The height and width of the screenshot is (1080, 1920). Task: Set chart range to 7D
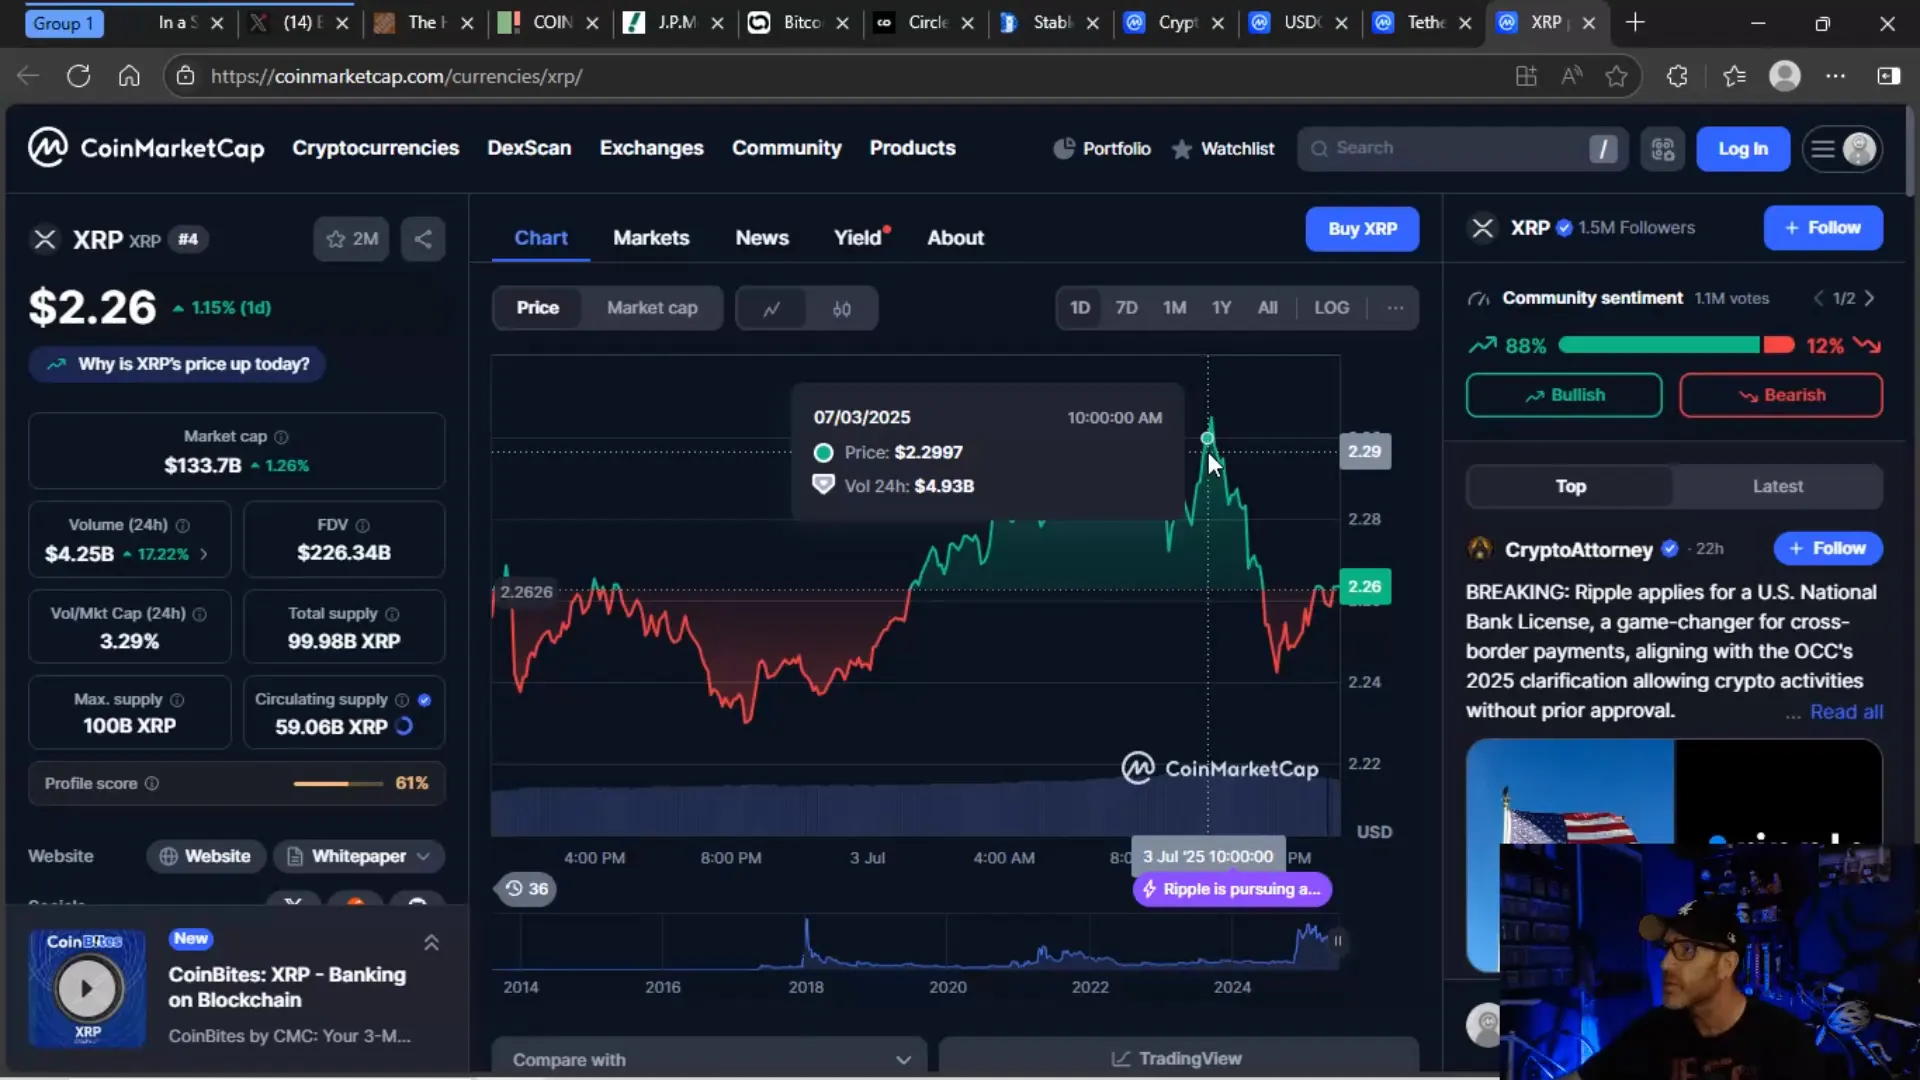pos(1126,307)
